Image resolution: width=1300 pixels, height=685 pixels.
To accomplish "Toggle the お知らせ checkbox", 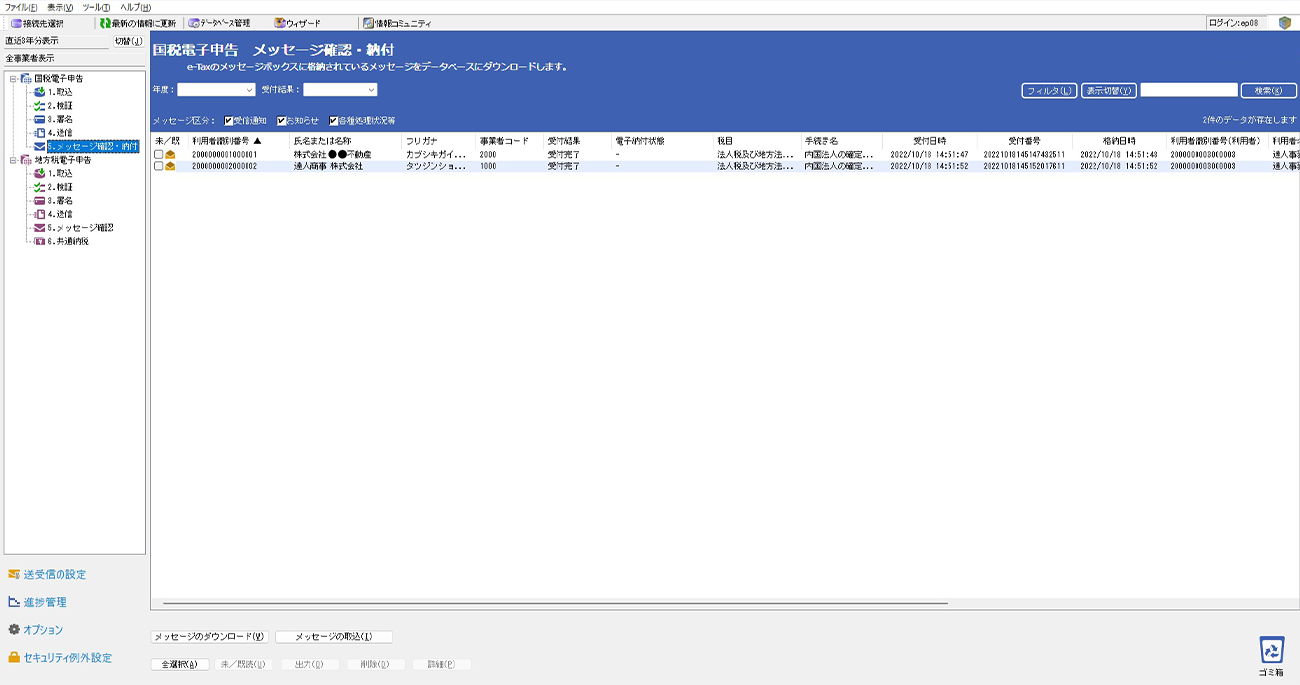I will click(x=282, y=120).
